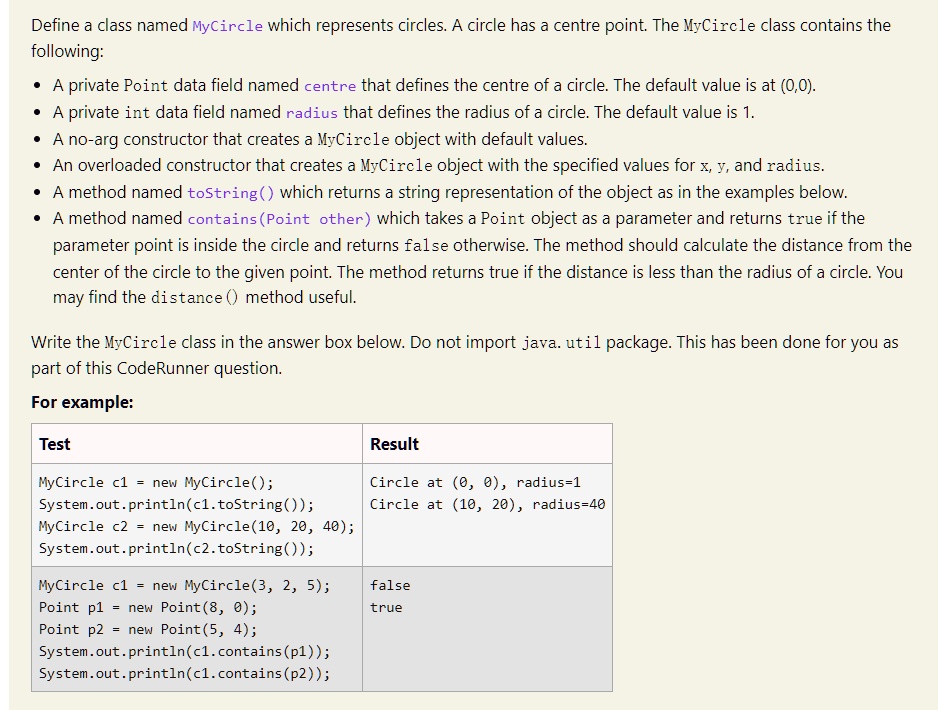Image resolution: width=938 pixels, height=710 pixels.
Task: Click the 'true' result output
Action: [x=386, y=608]
